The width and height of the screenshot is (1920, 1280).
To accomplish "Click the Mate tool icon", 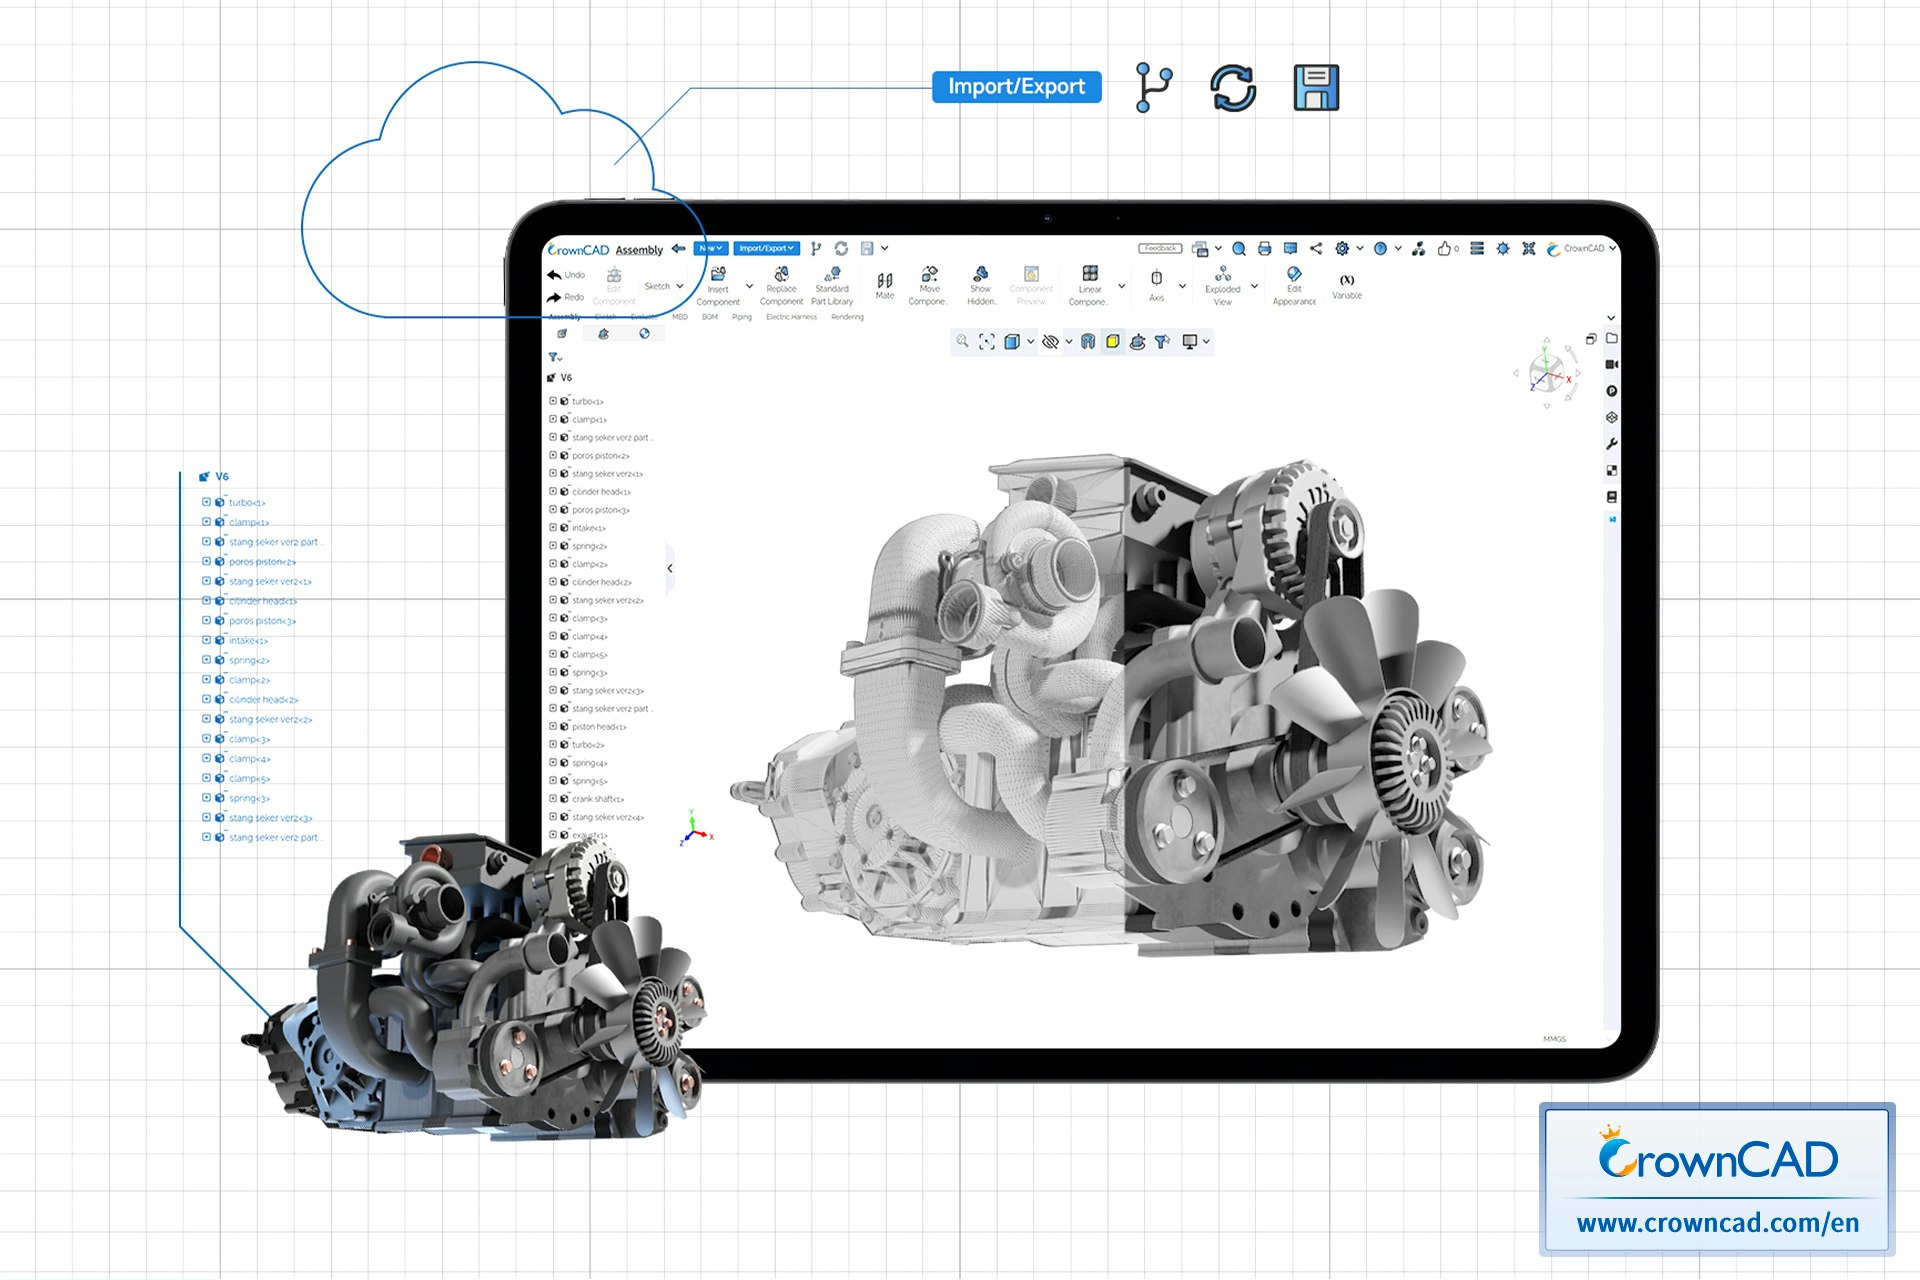I will [884, 282].
